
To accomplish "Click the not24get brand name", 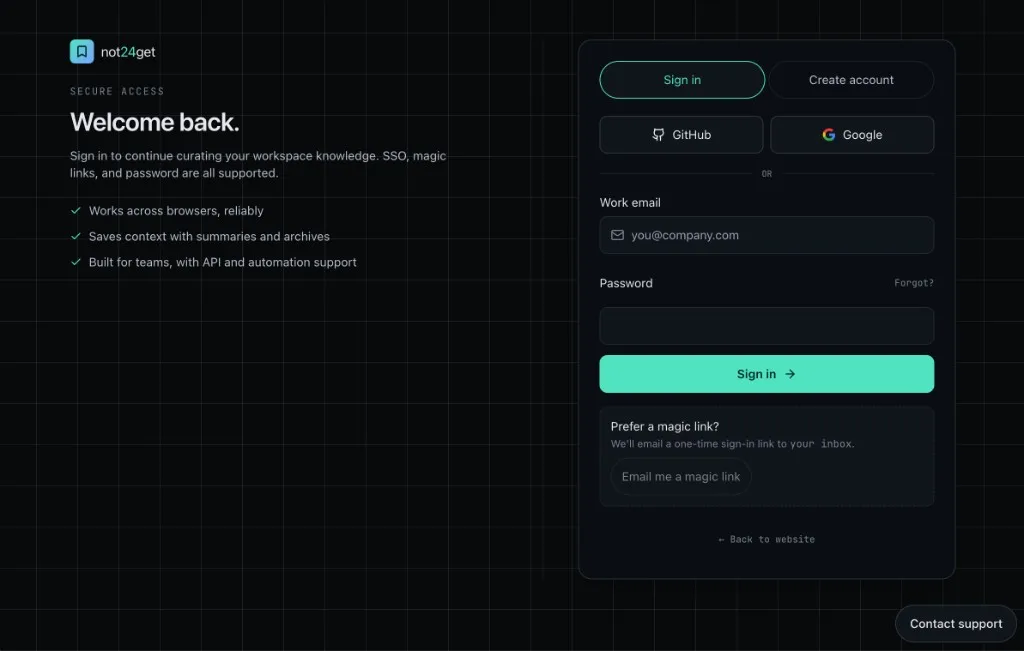I will click(x=128, y=52).
